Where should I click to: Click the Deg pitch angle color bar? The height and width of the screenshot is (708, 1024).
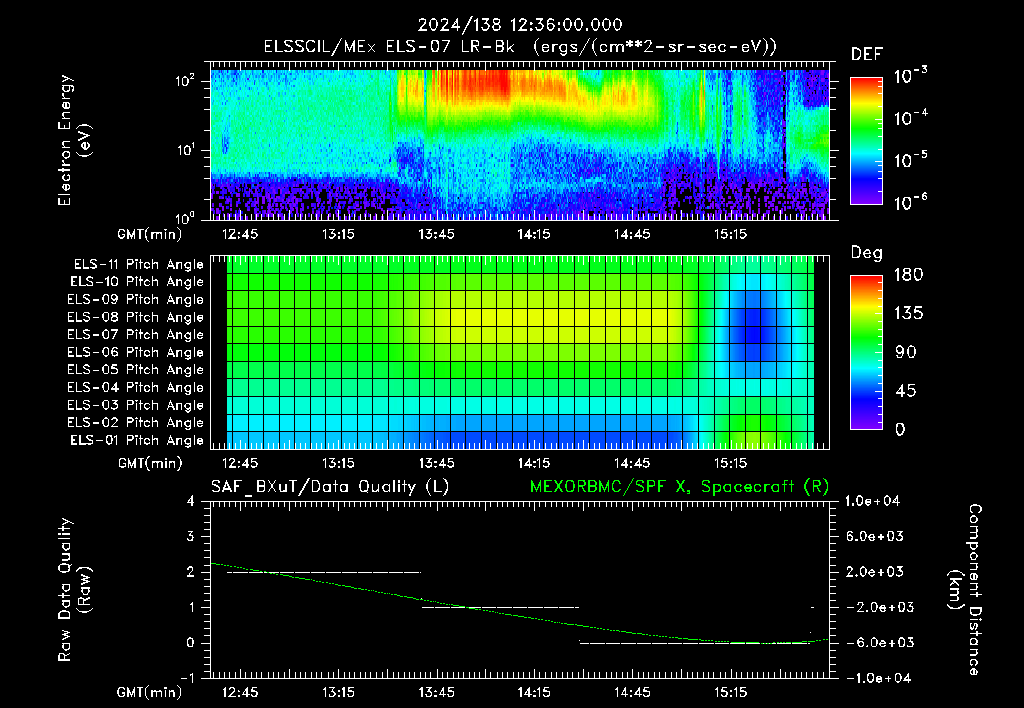pos(866,352)
